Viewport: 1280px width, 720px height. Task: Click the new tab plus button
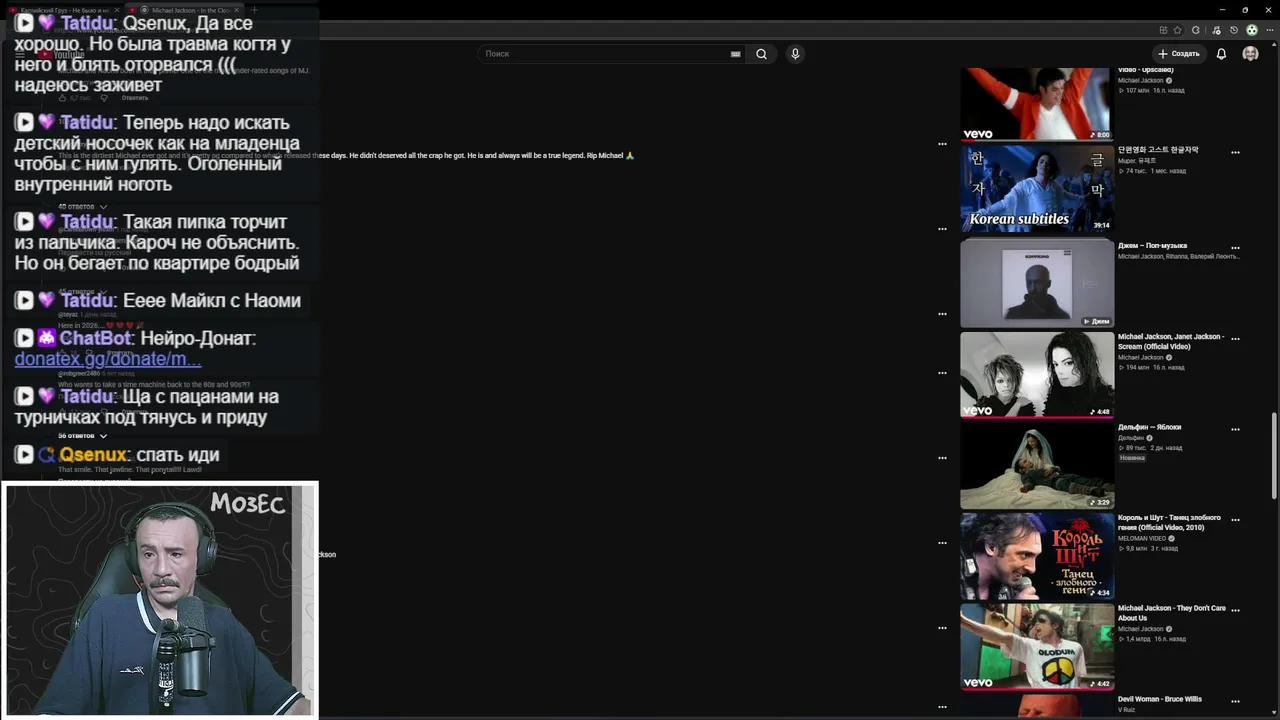click(x=254, y=10)
